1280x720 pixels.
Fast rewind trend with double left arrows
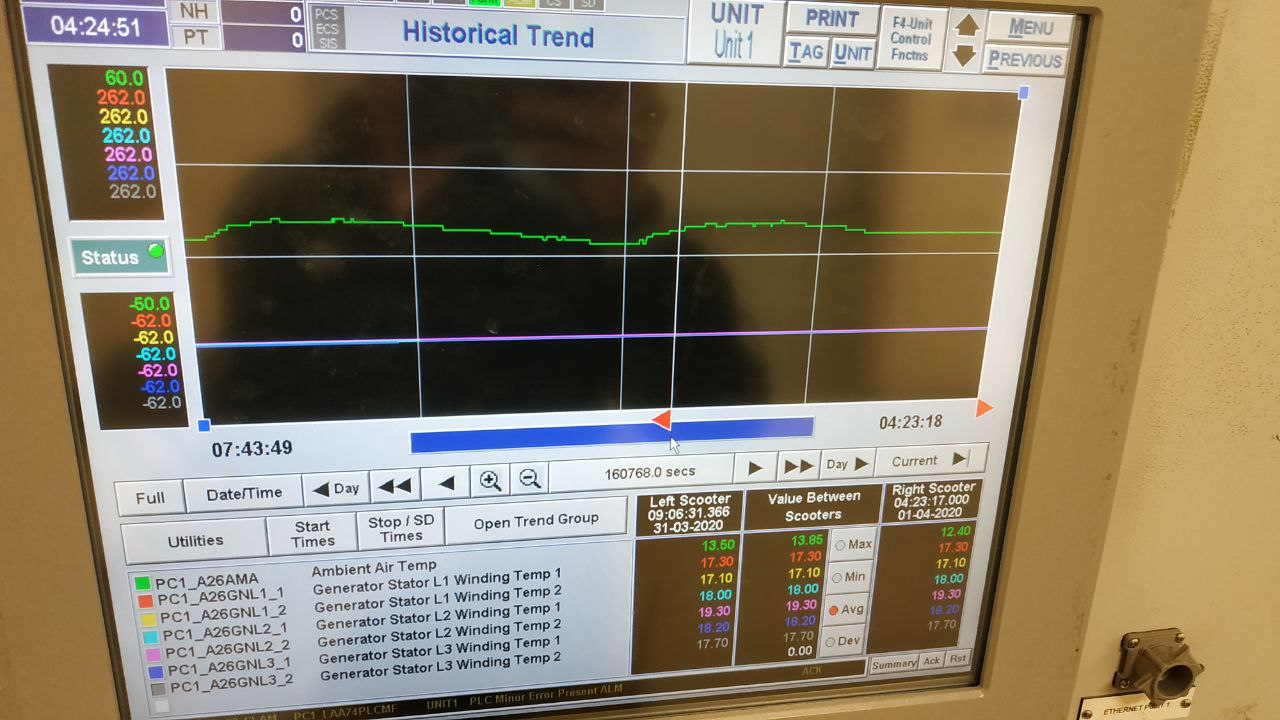tap(395, 486)
